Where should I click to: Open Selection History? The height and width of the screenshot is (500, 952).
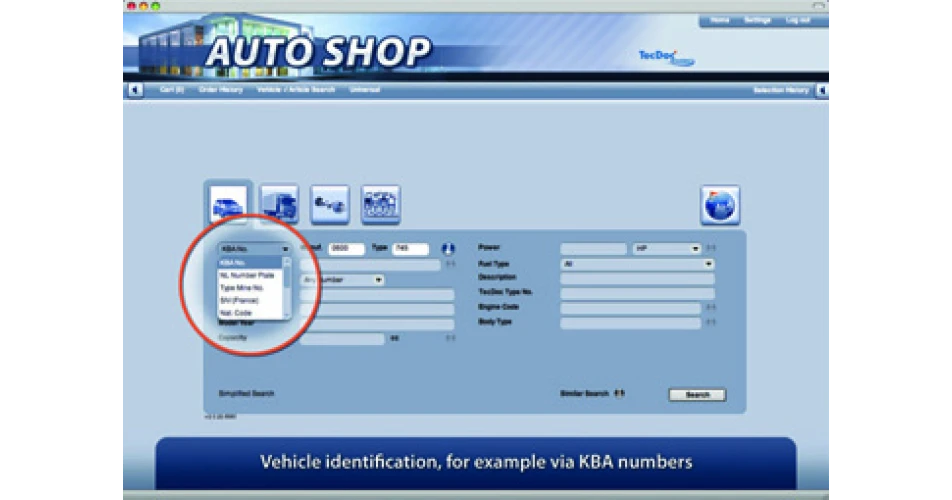pyautogui.click(x=781, y=90)
